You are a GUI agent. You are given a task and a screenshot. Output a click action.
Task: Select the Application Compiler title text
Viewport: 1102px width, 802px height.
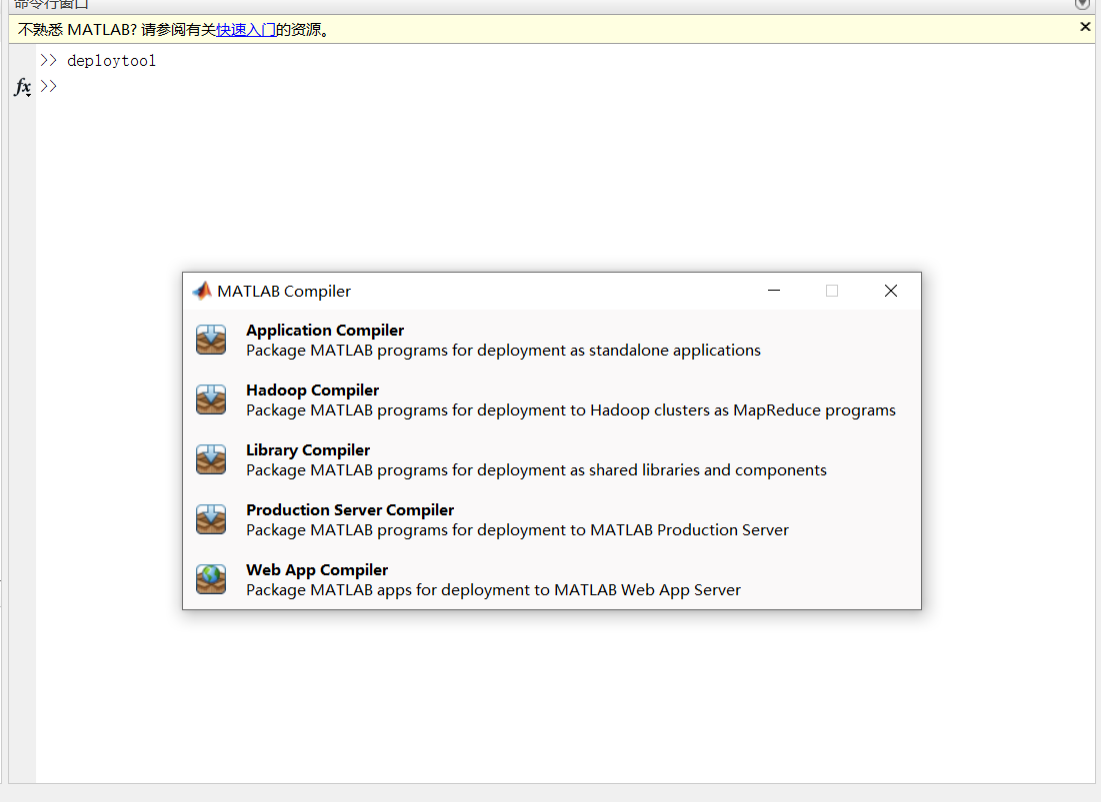pyautogui.click(x=325, y=330)
